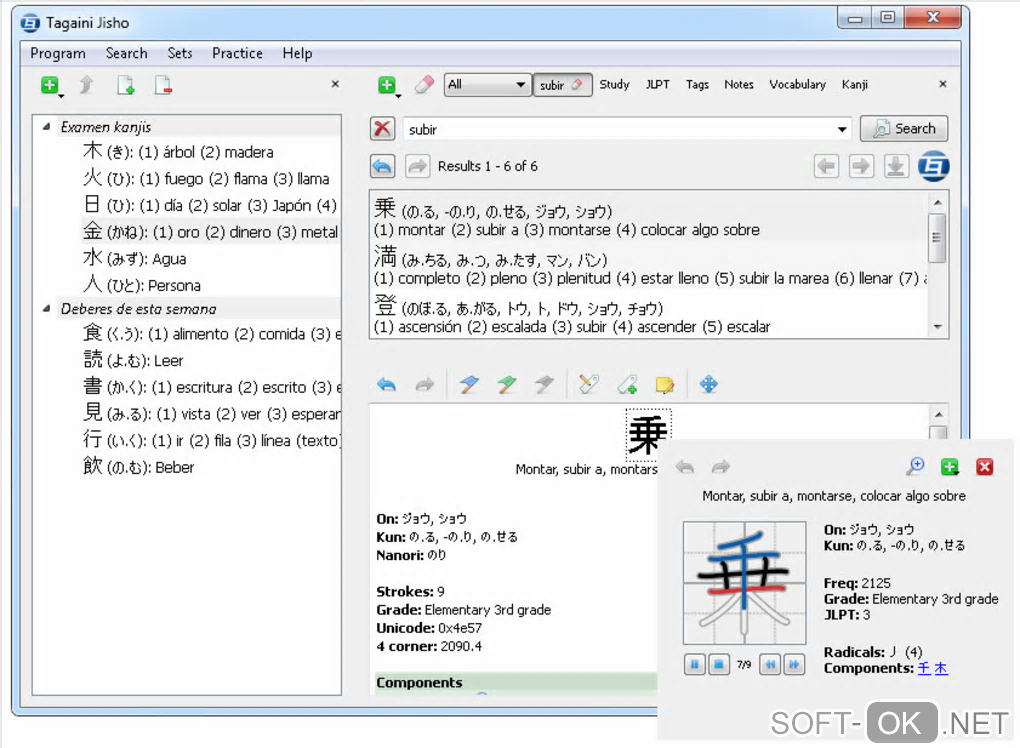This screenshot has width=1020, height=748.
Task: Collapse the Examen kanjis set
Action: (46, 126)
